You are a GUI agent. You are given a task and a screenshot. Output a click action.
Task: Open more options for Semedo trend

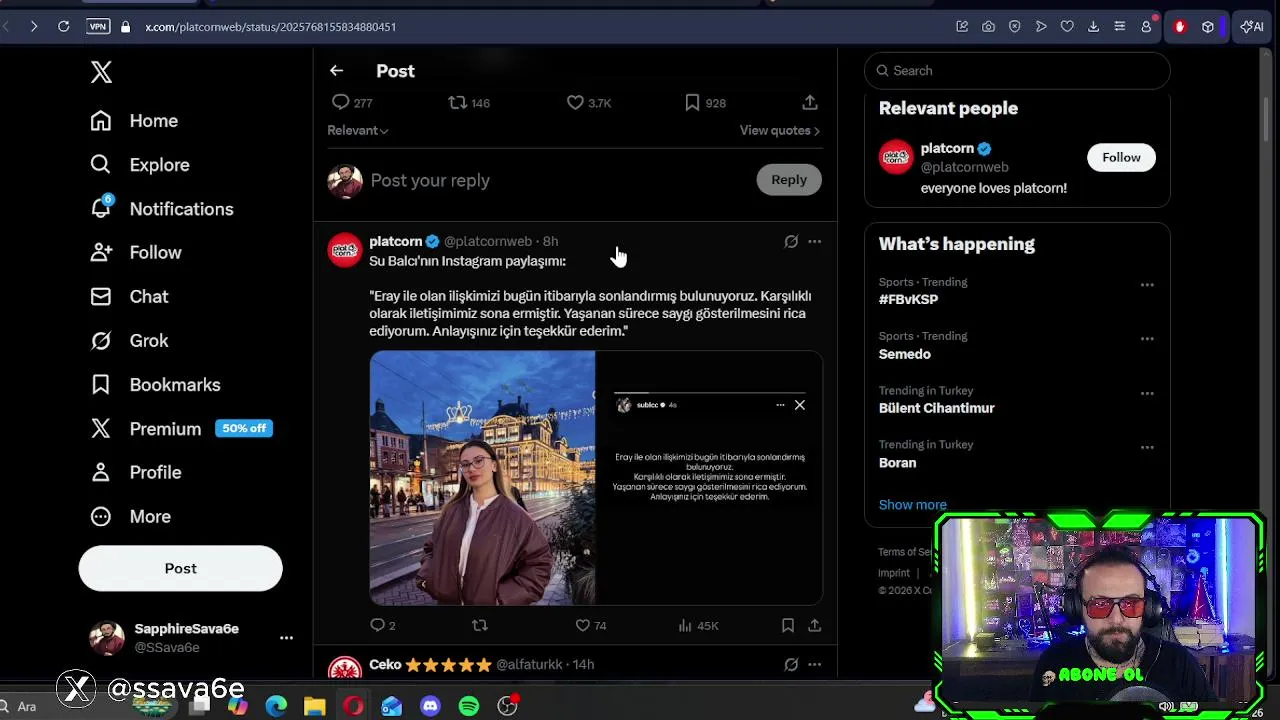1147,339
